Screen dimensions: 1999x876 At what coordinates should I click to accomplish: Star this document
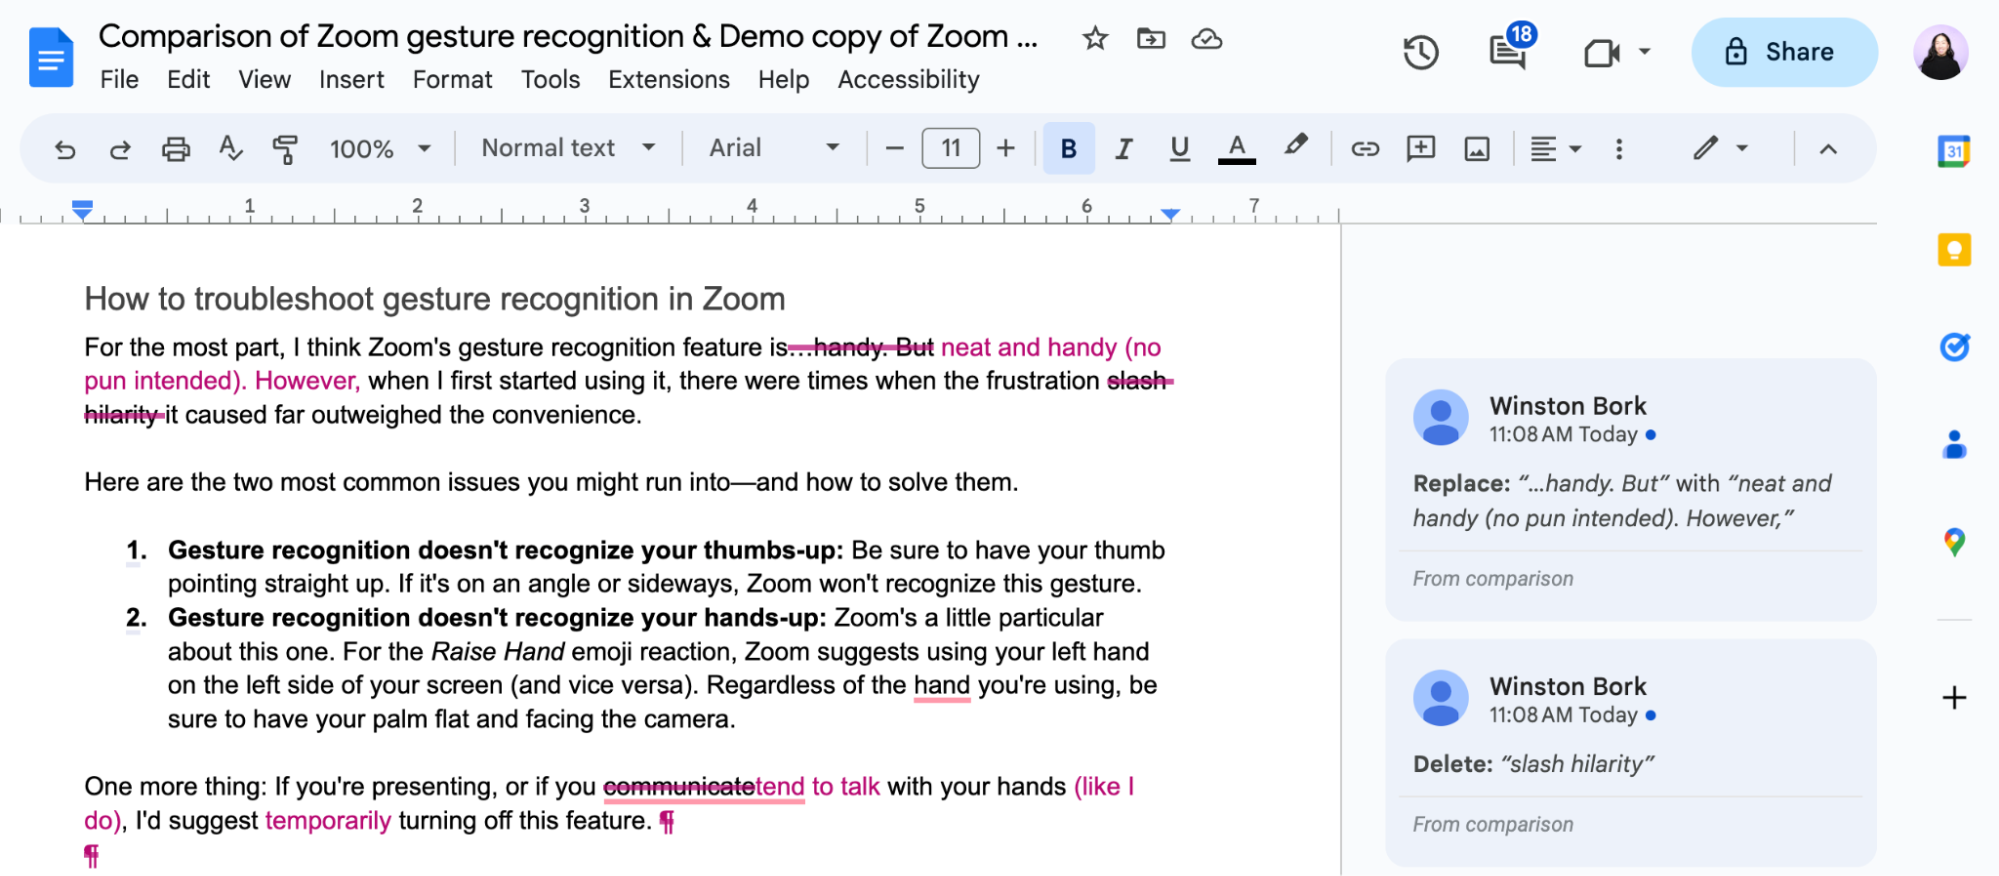[x=1095, y=39]
